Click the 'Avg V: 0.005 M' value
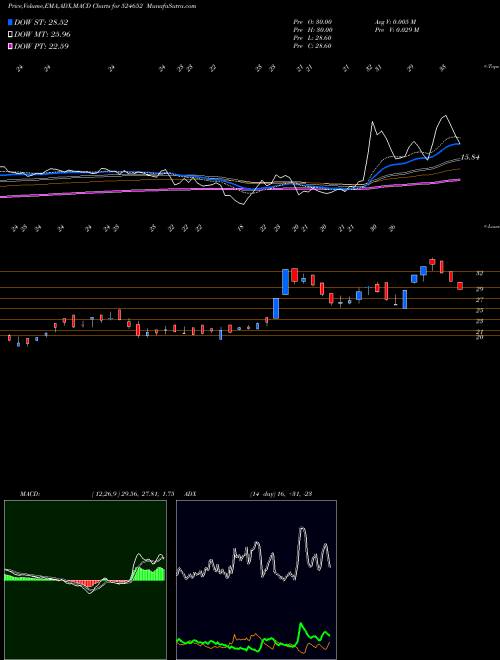Image resolution: width=500 pixels, height=660 pixels. tap(395, 22)
